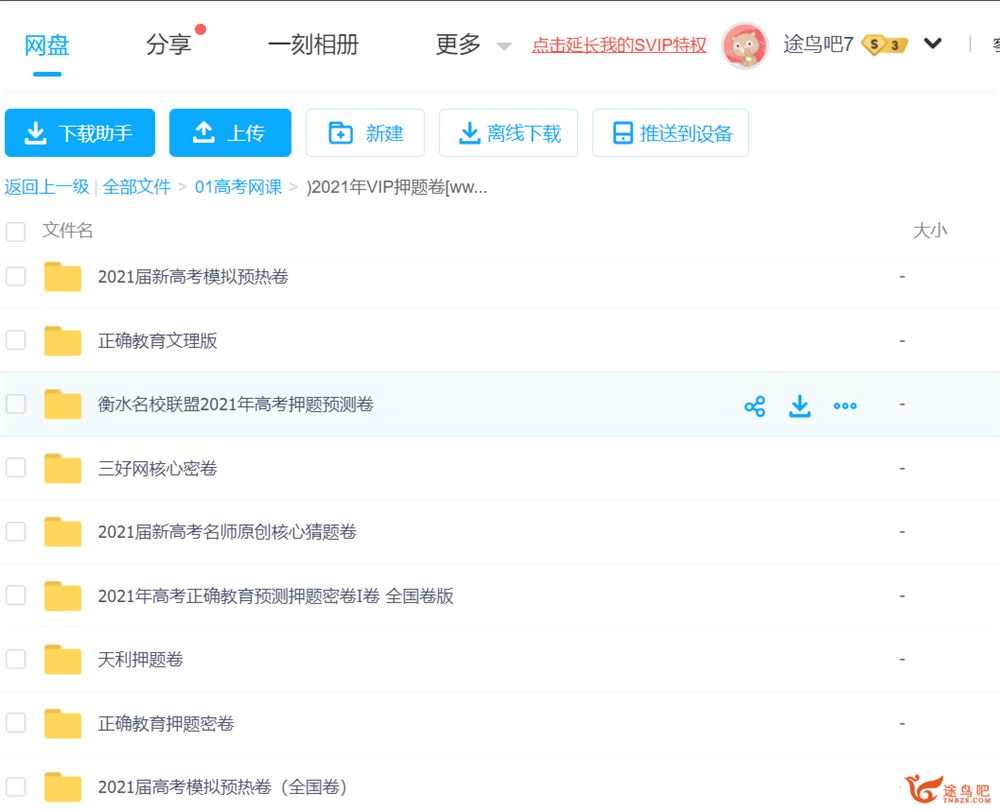Open folder name 2021届新高考模拟预热卷
Viewport: 1000px width, 809px height.
[193, 277]
